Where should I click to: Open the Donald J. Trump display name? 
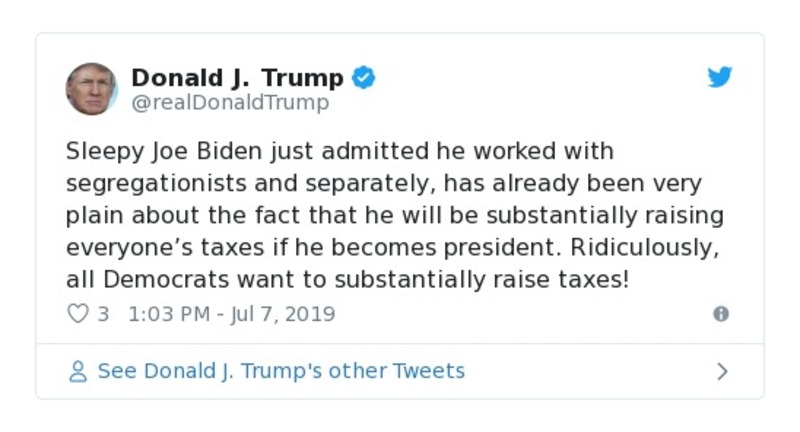237,78
